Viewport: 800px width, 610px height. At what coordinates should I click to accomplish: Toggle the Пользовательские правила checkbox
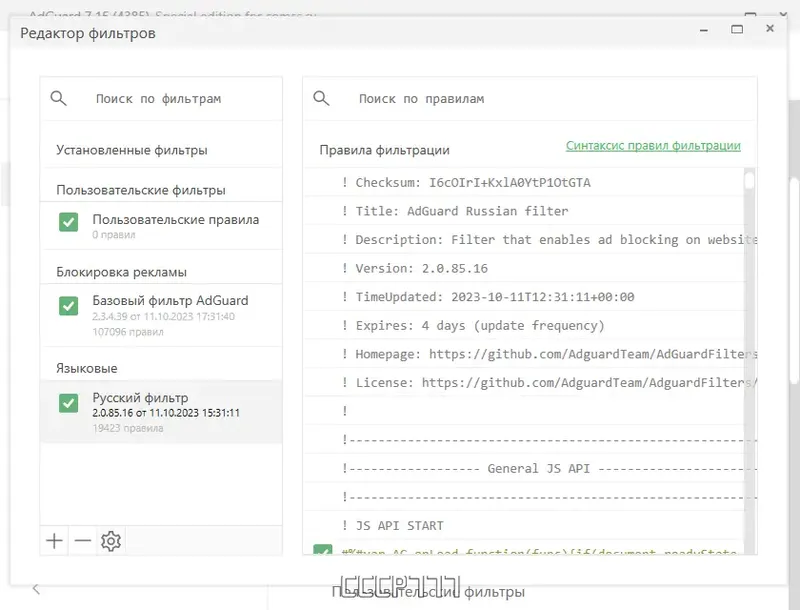(68, 222)
